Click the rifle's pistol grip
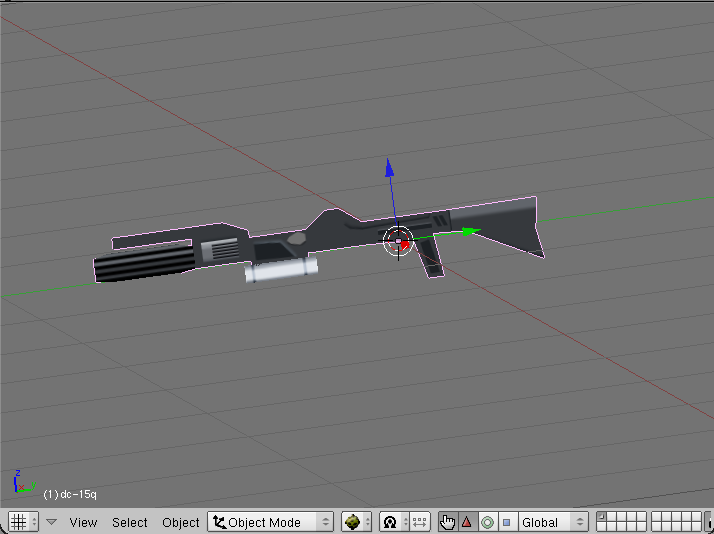The image size is (714, 534). tap(430, 258)
